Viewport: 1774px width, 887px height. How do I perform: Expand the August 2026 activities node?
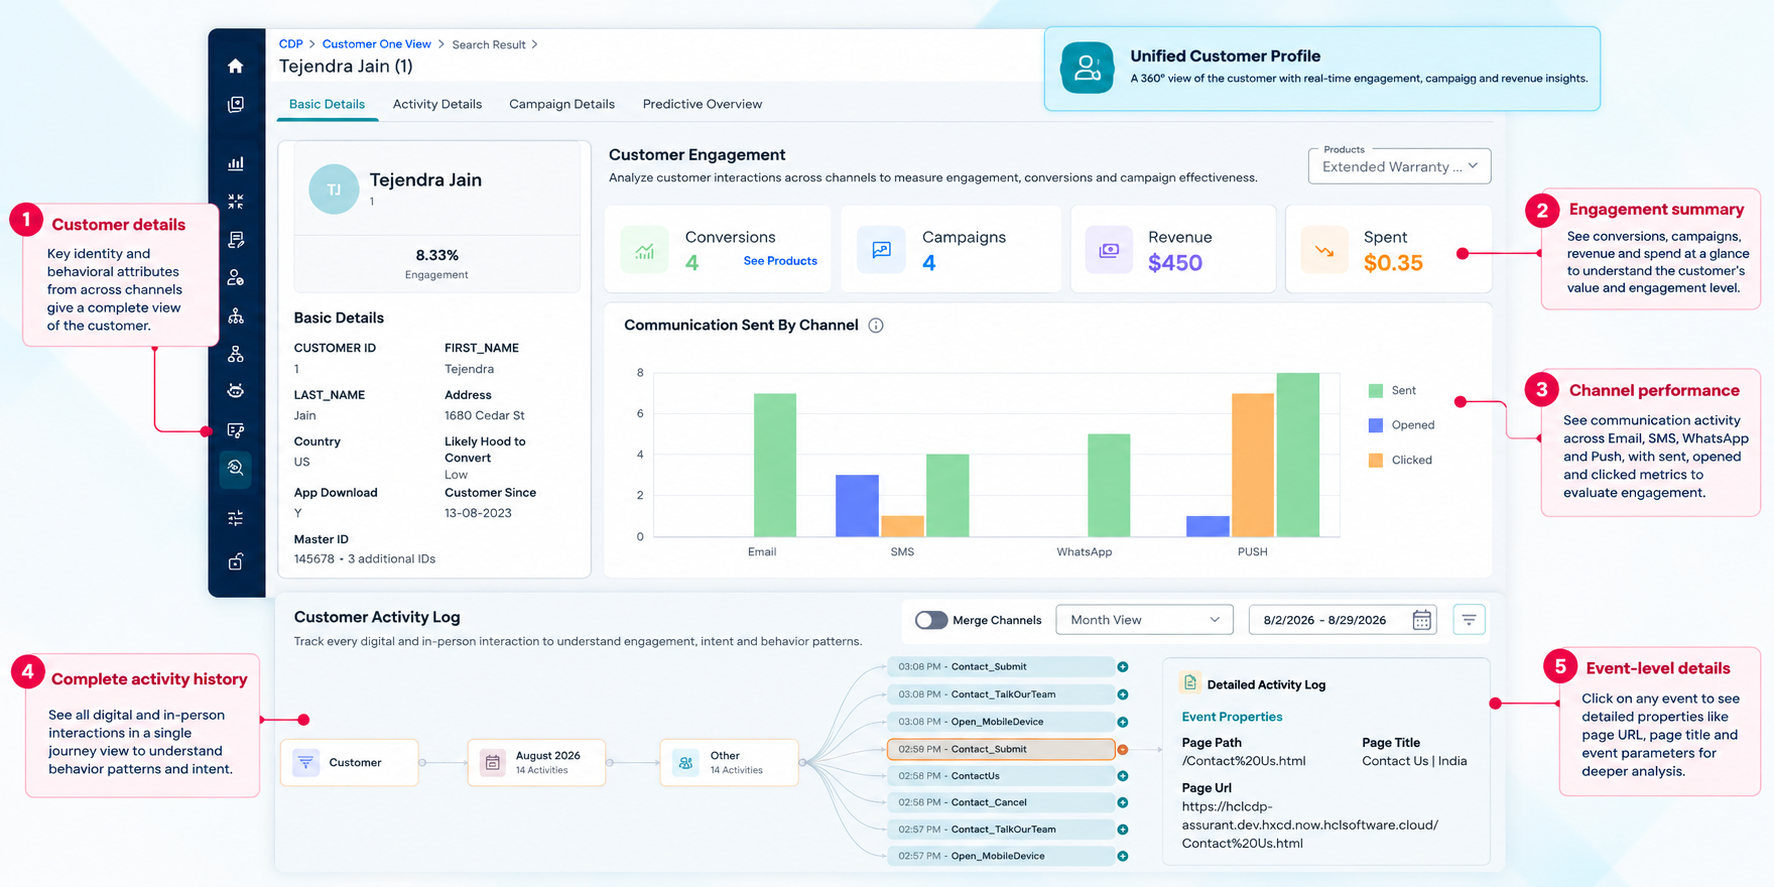coord(537,762)
